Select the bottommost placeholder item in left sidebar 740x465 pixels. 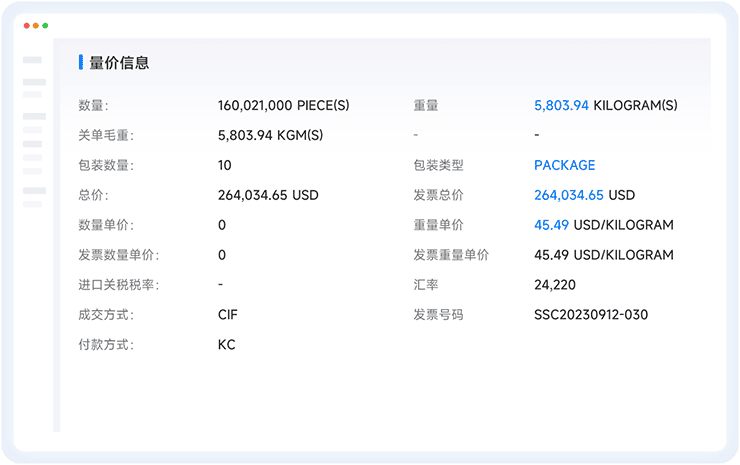(34, 204)
